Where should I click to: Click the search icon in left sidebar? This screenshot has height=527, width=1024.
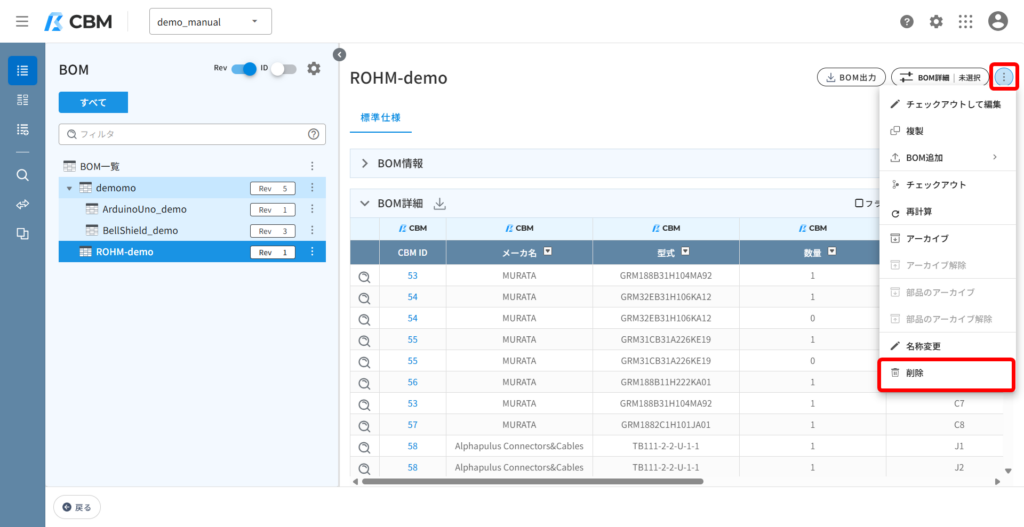(x=22, y=175)
